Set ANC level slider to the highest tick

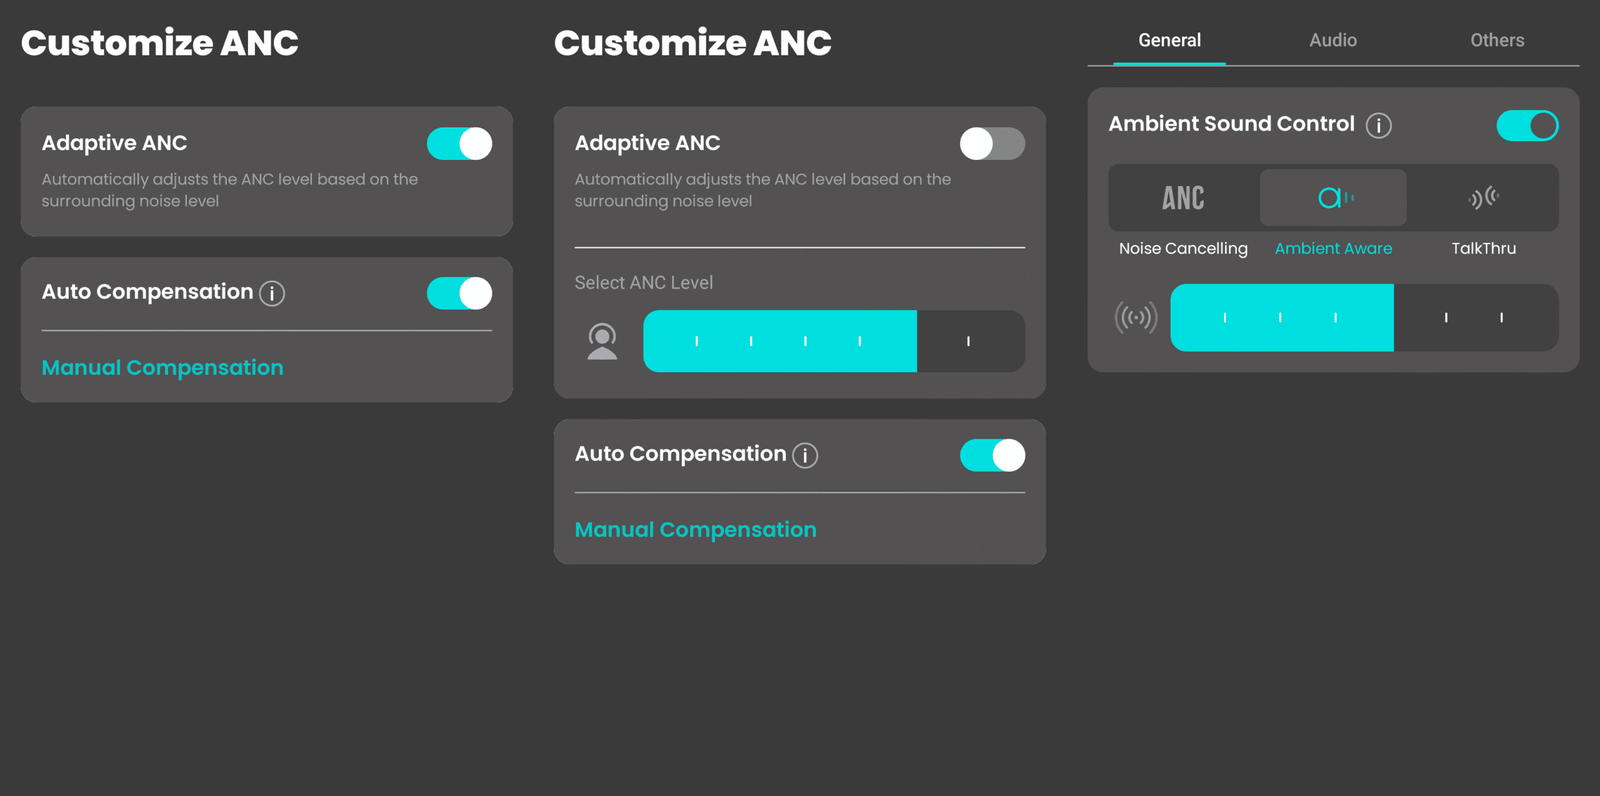click(x=968, y=342)
